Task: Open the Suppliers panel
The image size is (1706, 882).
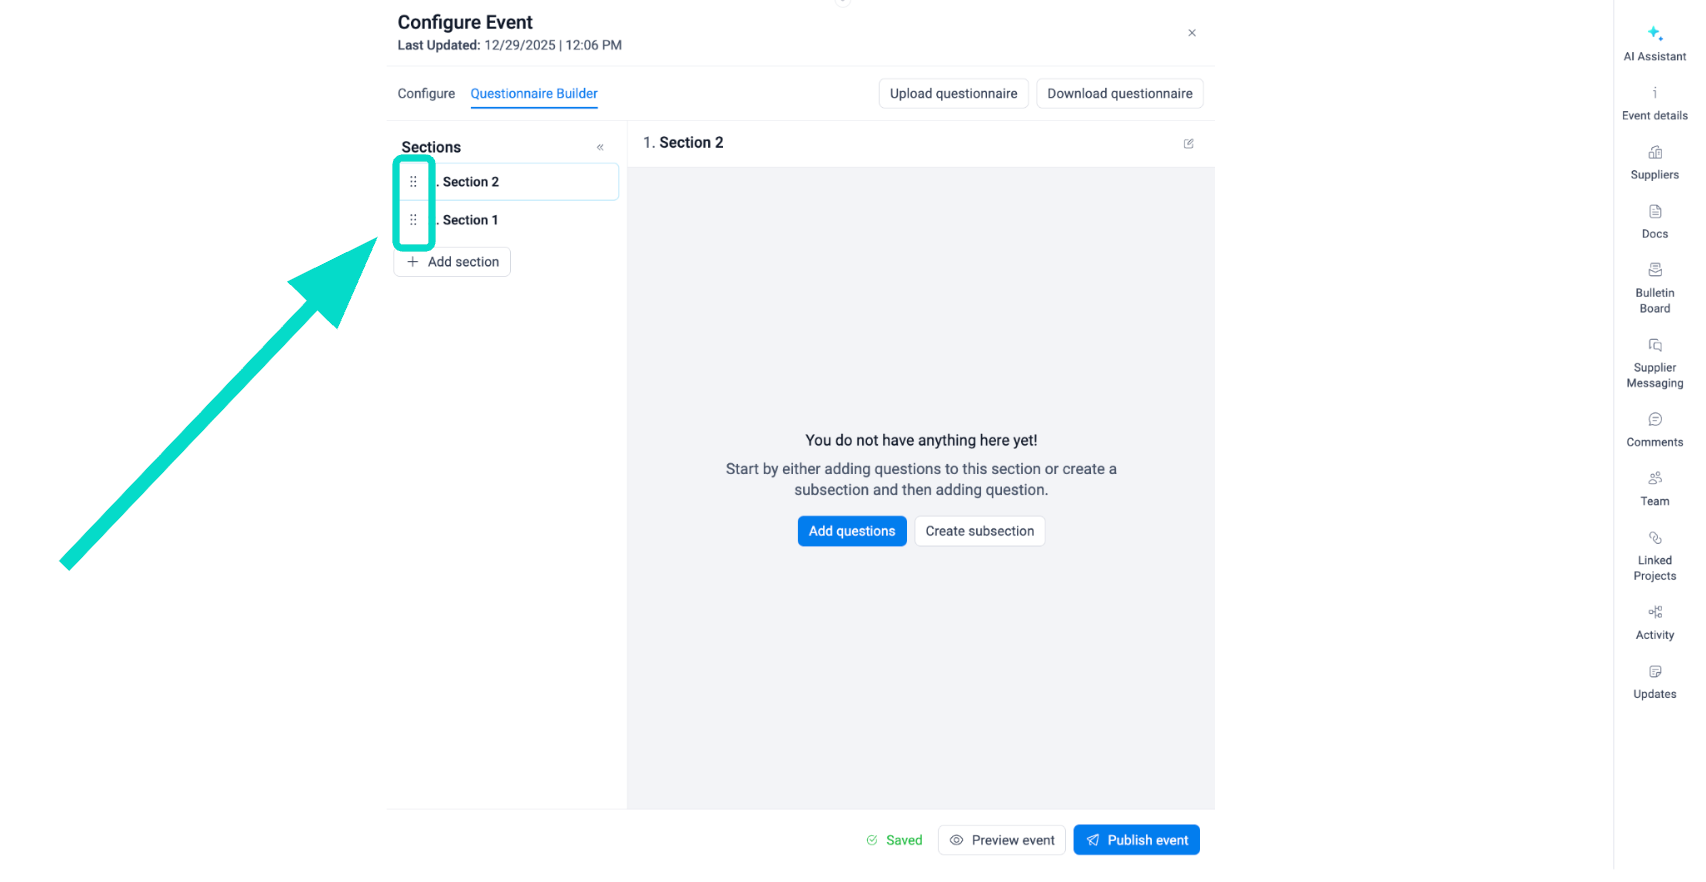Action: coord(1654,162)
